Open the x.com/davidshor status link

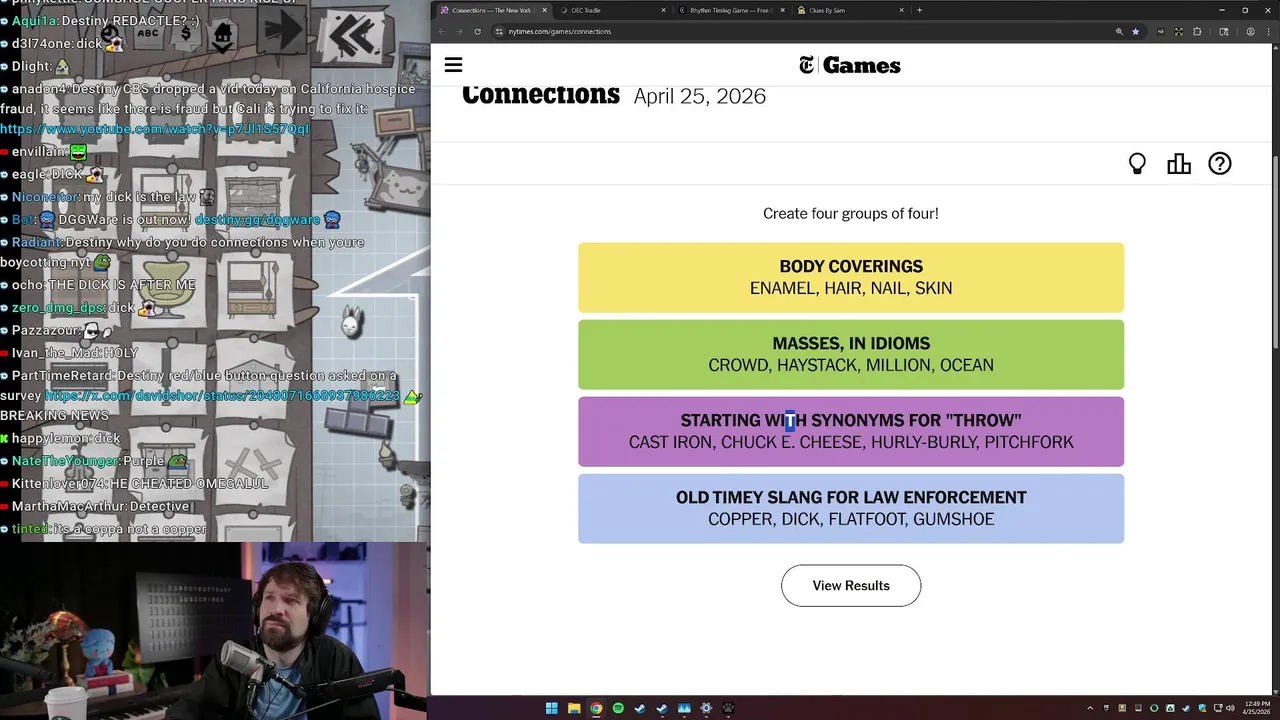point(222,396)
